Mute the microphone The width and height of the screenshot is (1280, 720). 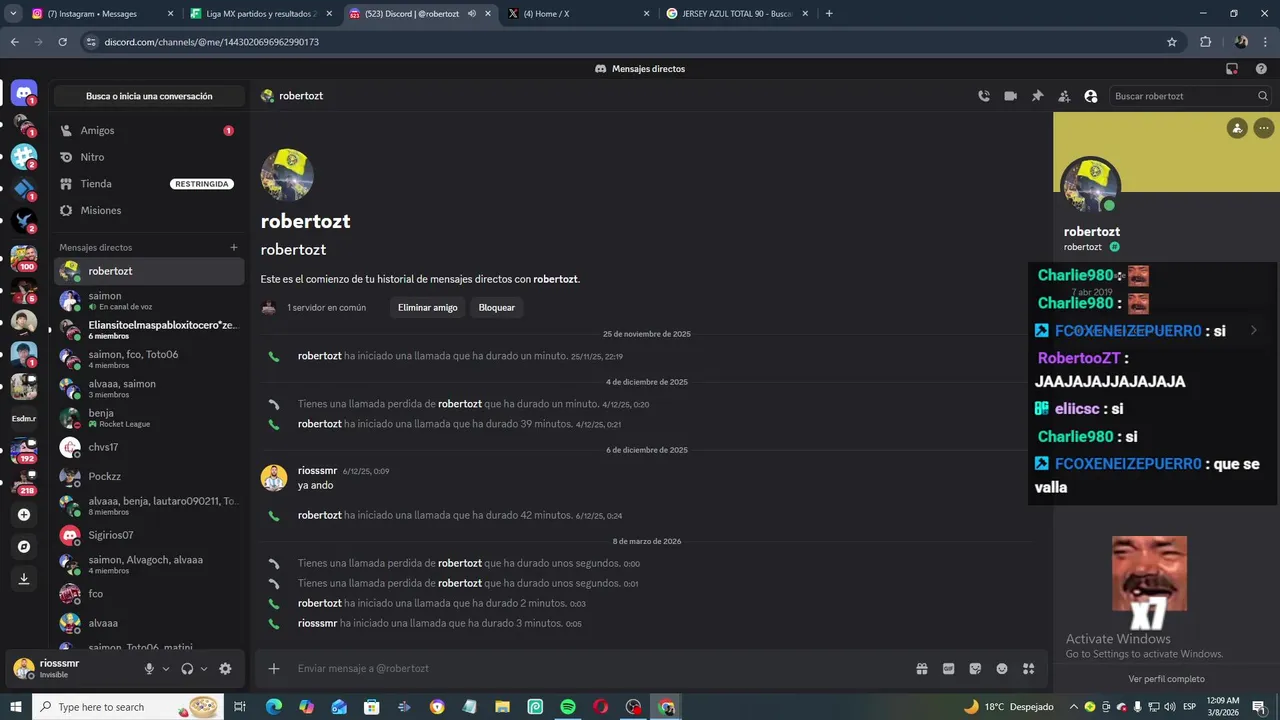coord(149,669)
